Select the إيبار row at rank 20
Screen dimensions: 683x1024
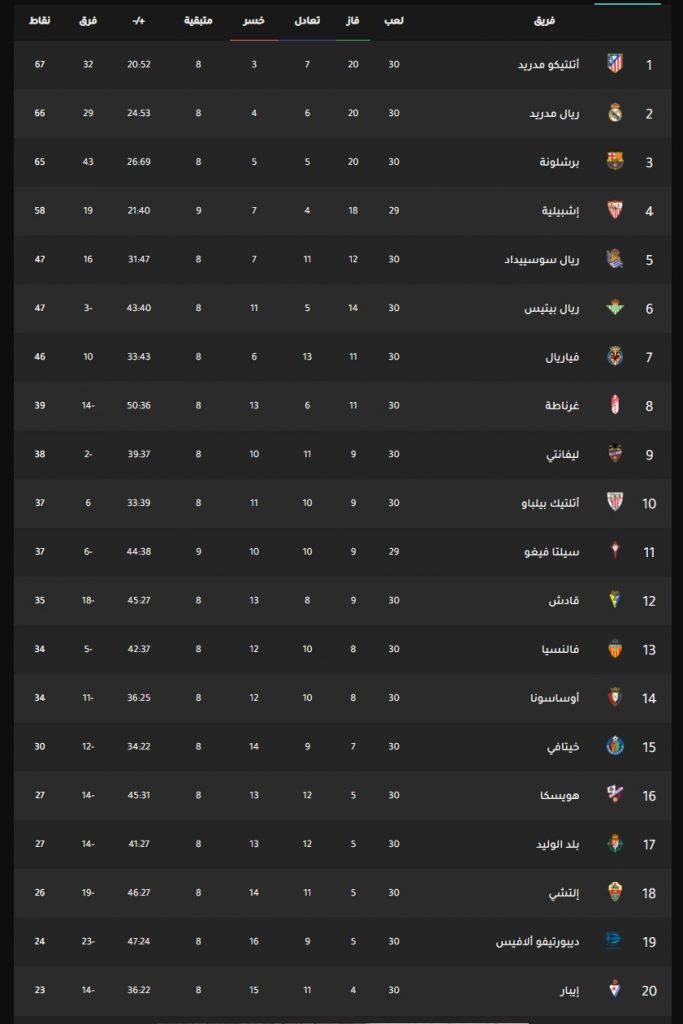pos(342,990)
